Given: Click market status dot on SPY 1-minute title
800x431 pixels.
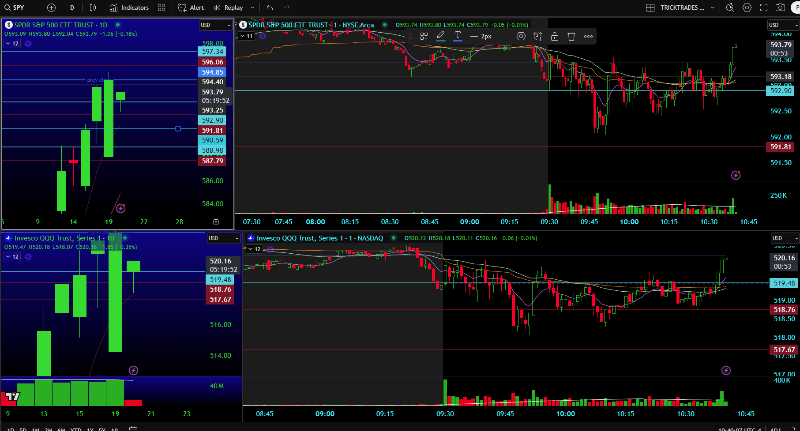Looking at the screenshot, I should 385,24.
